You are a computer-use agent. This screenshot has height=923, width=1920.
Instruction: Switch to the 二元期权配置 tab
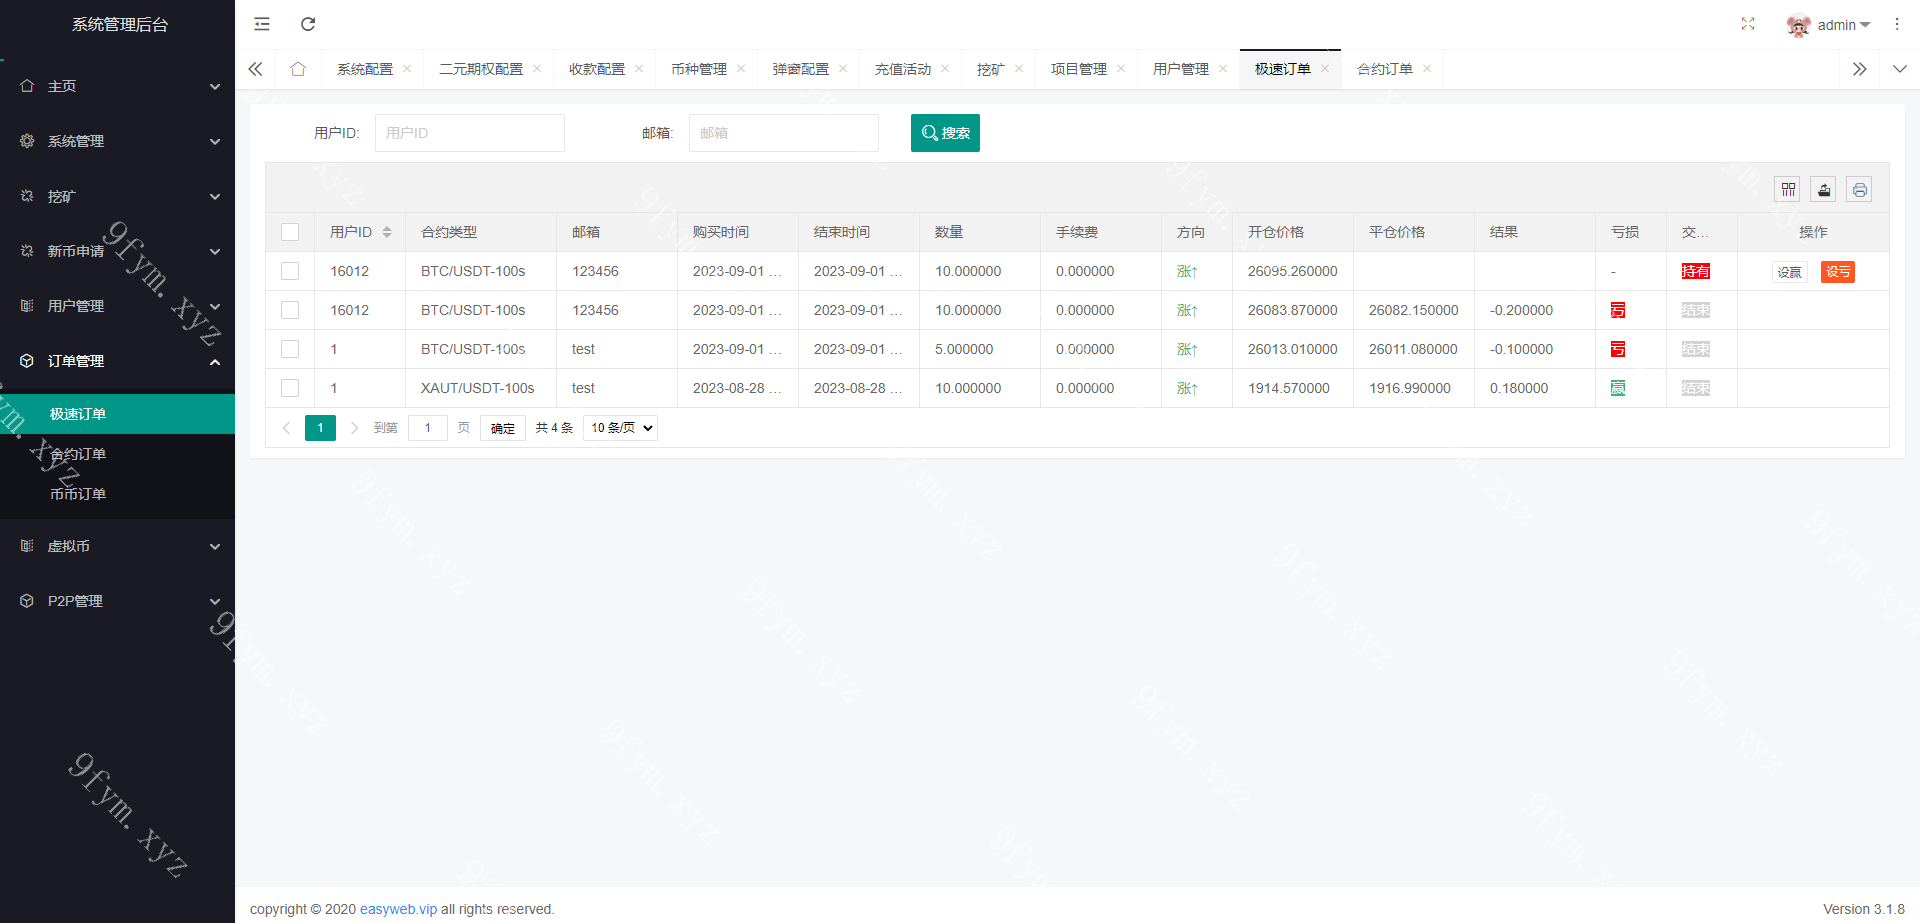481,69
